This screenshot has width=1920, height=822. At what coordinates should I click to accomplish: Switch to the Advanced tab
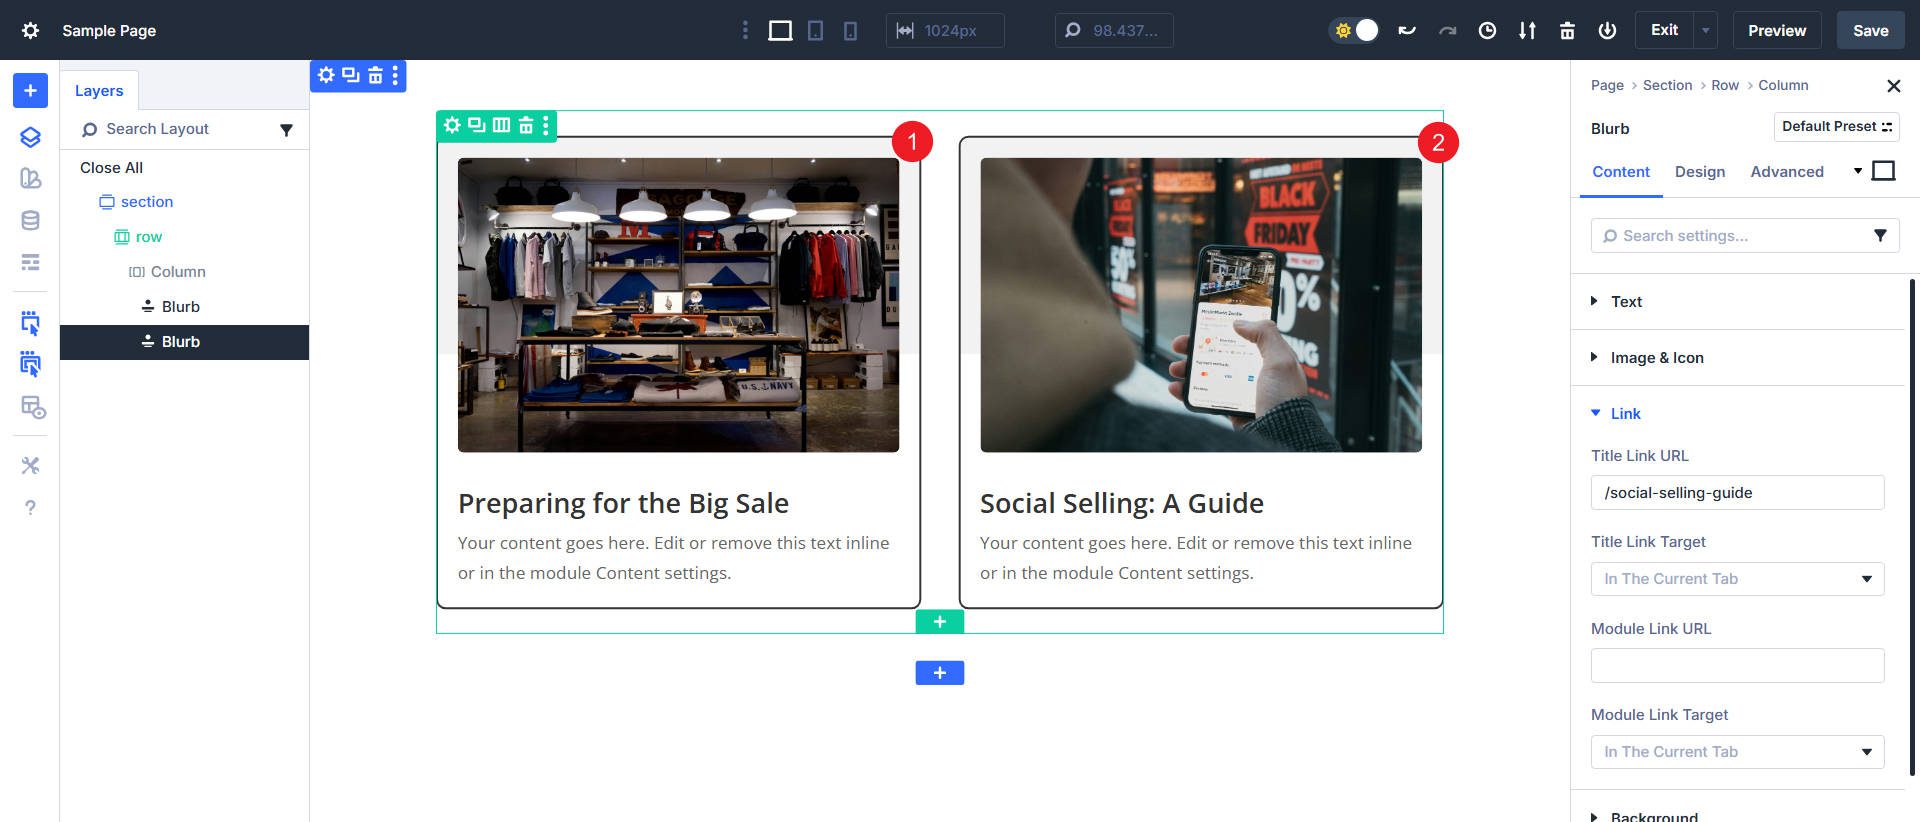[1787, 172]
